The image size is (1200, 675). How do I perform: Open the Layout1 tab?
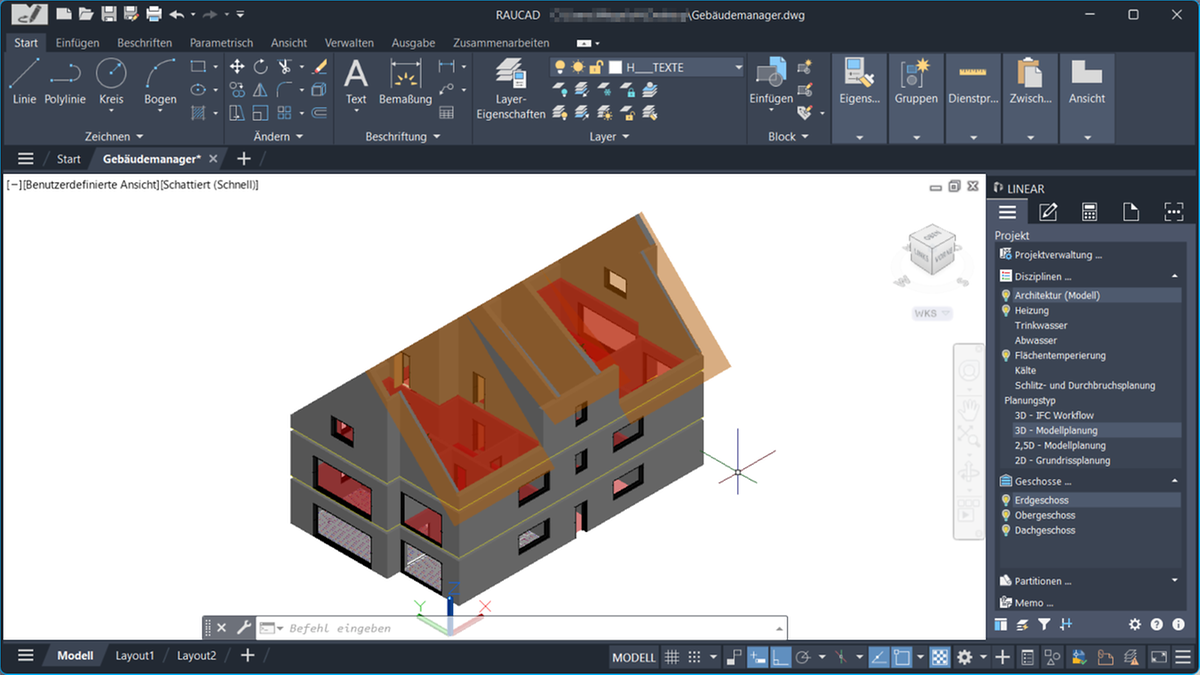click(x=134, y=655)
